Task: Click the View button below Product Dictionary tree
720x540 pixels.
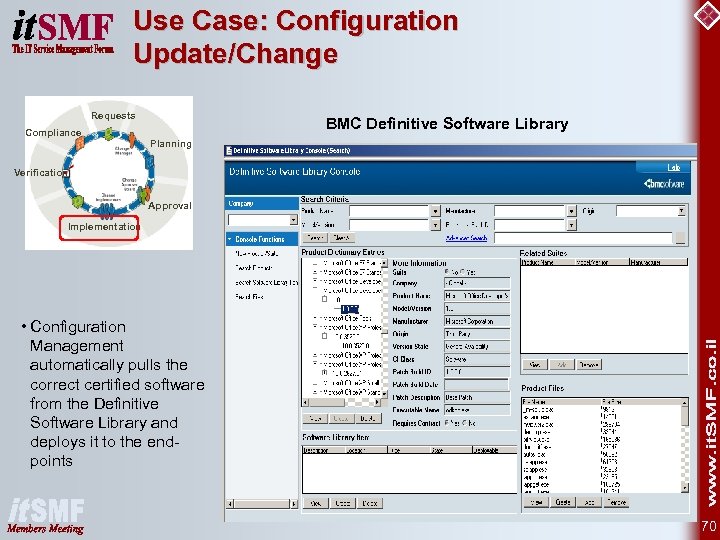Action: click(x=315, y=418)
